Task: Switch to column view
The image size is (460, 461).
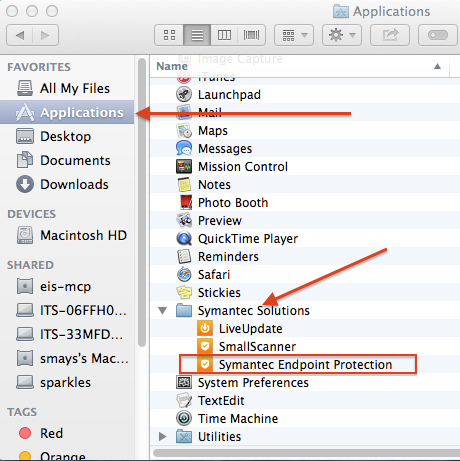Action: [224, 35]
